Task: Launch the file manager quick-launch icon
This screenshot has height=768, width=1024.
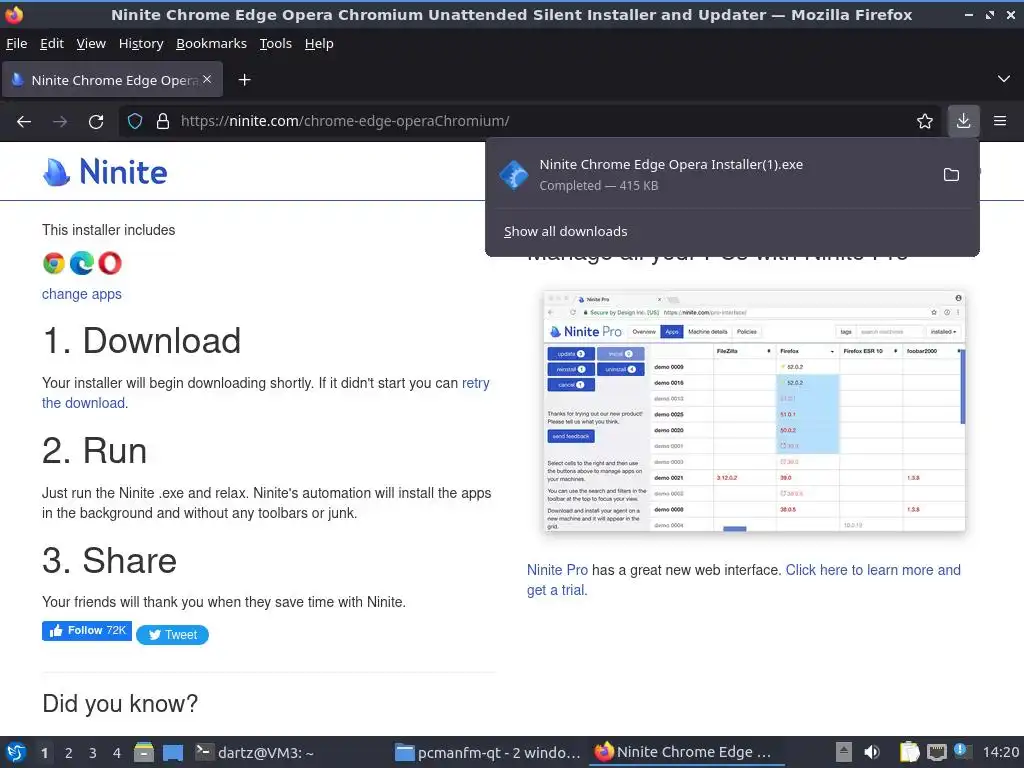Action: point(144,752)
